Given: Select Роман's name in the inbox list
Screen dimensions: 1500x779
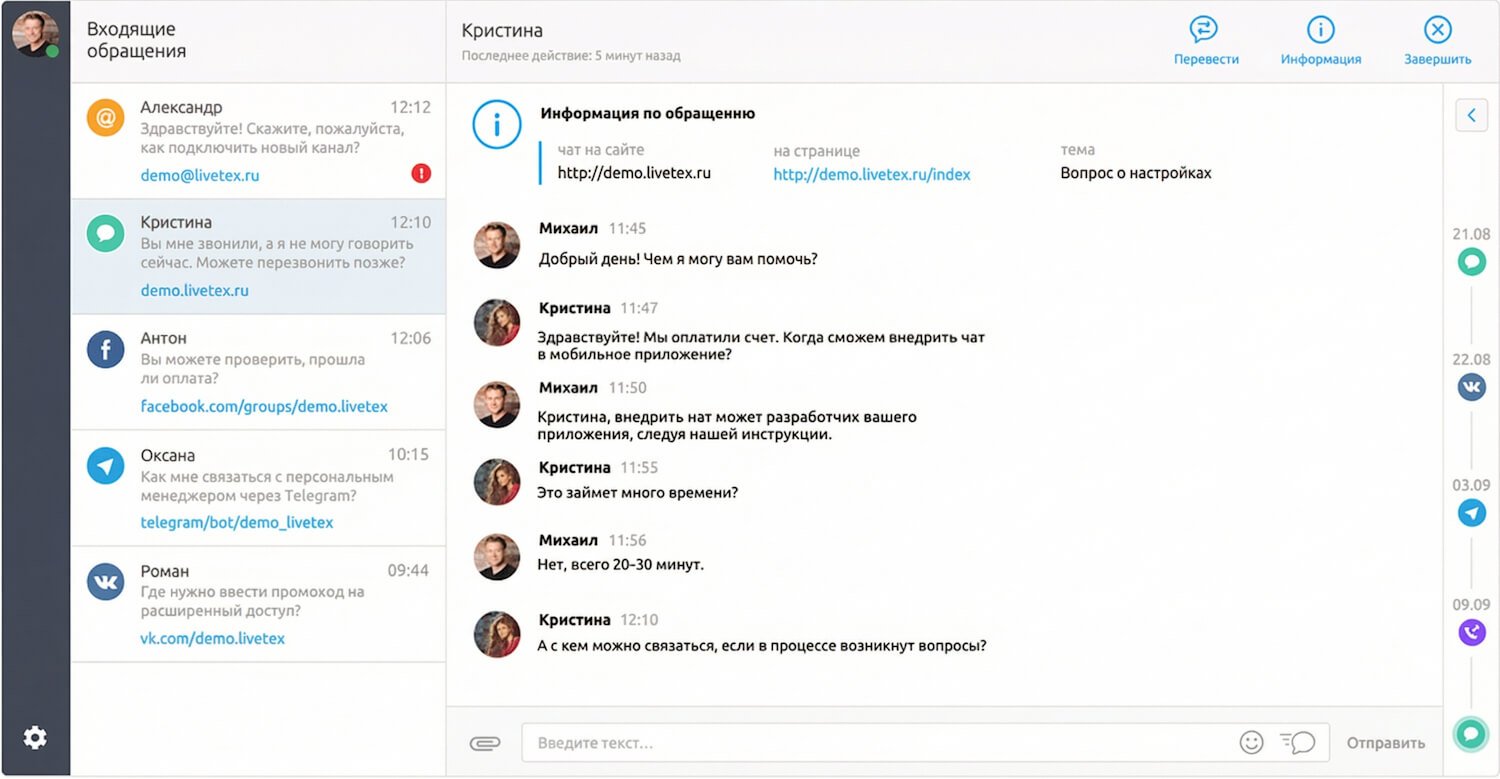Looking at the screenshot, I should [x=164, y=571].
